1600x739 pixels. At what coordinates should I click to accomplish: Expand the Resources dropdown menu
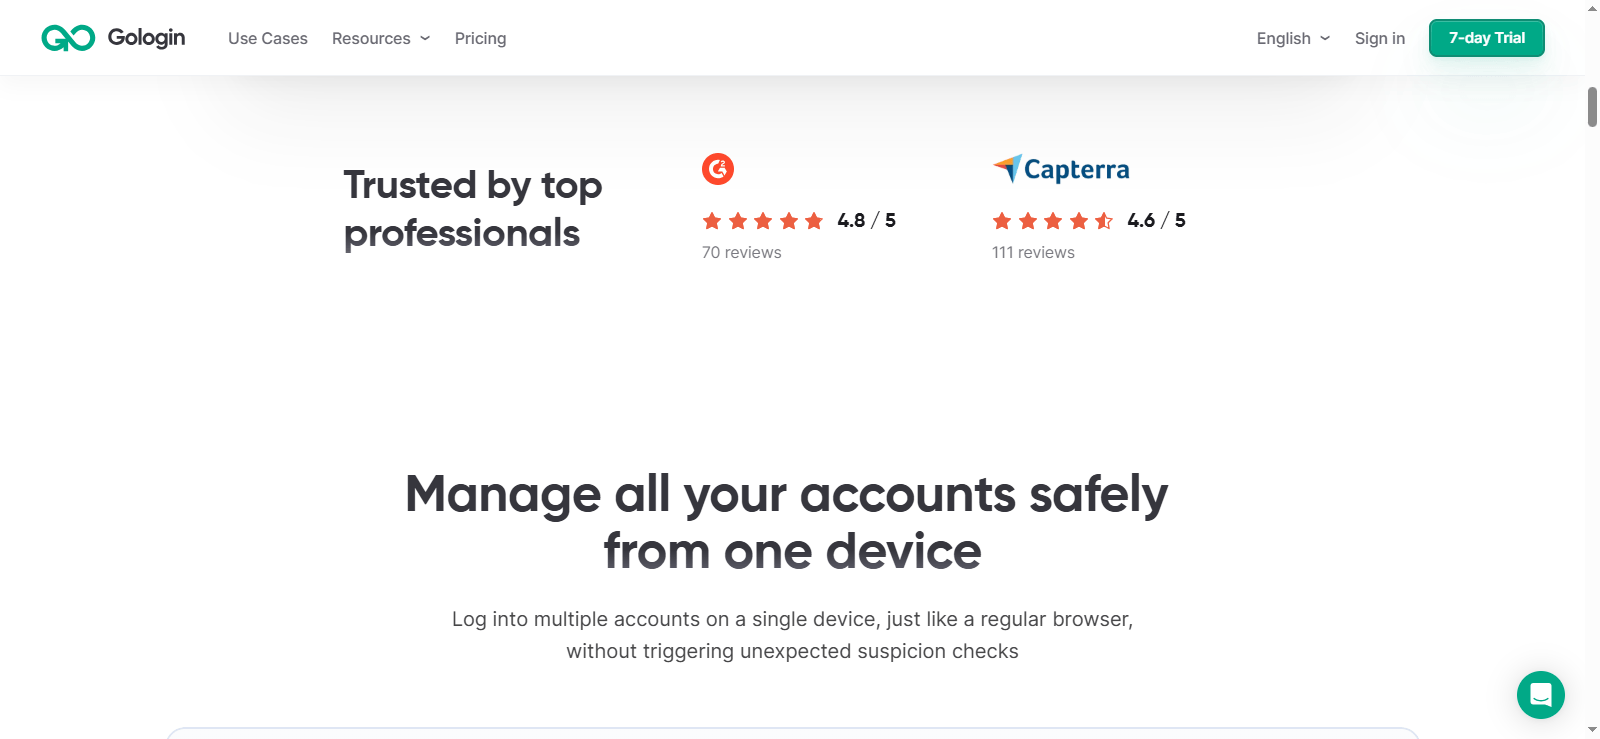381,38
